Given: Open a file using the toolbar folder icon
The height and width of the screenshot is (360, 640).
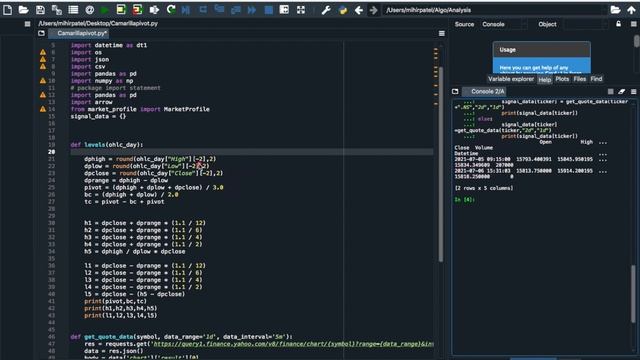Looking at the screenshot, I should pyautogui.click(x=24, y=10).
